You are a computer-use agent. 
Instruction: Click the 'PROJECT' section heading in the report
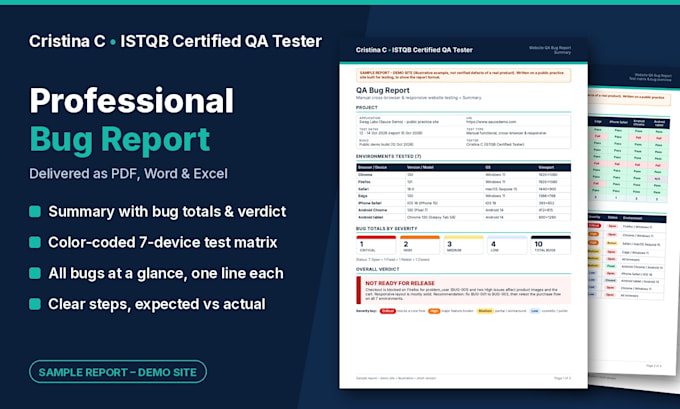(367, 107)
